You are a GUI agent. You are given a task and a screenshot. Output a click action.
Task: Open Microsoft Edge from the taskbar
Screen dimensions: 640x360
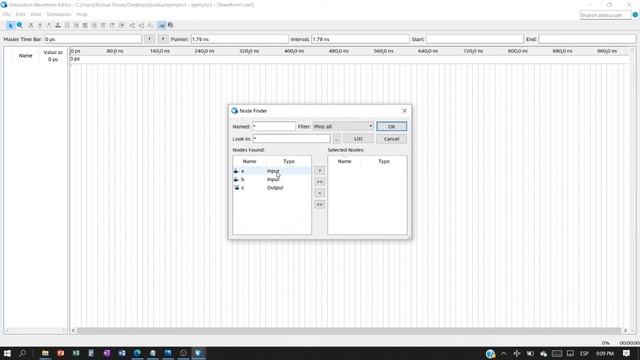137,353
